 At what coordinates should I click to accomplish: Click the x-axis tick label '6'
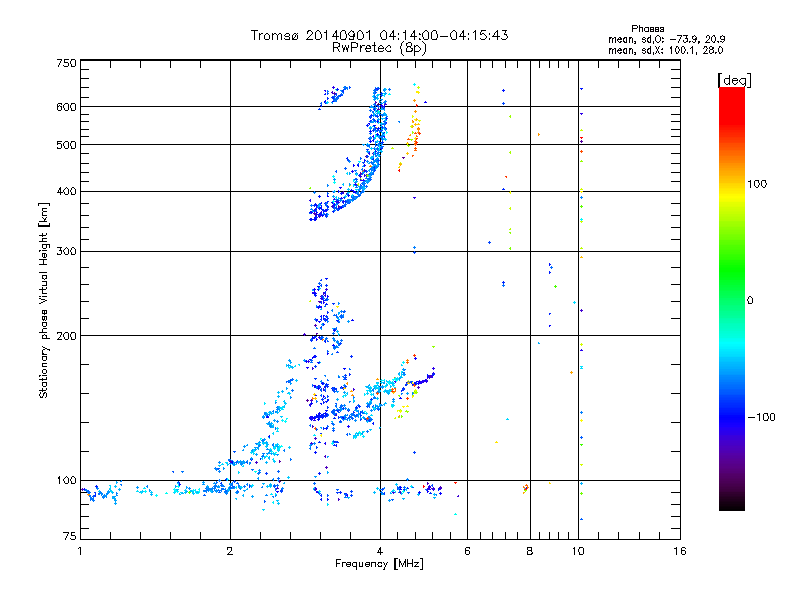tap(467, 551)
